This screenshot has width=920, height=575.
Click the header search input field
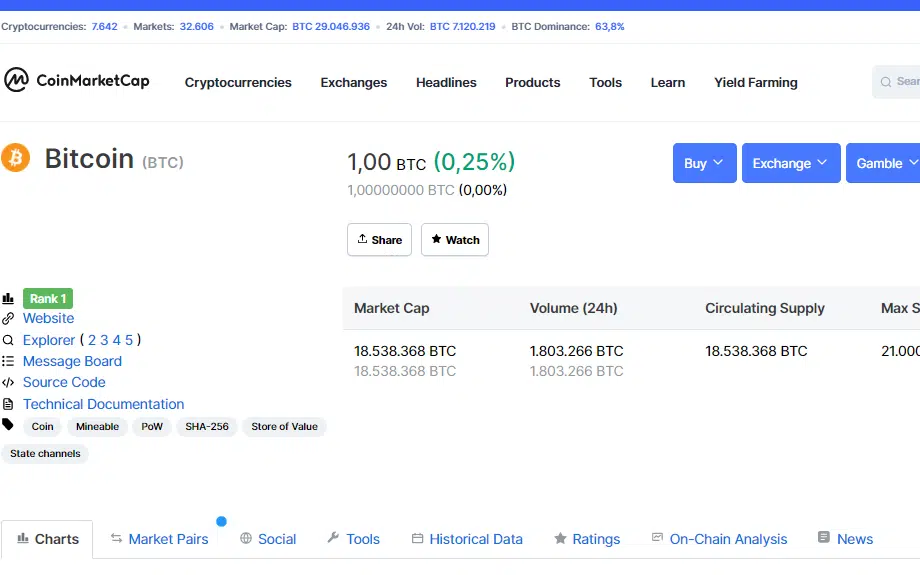896,82
